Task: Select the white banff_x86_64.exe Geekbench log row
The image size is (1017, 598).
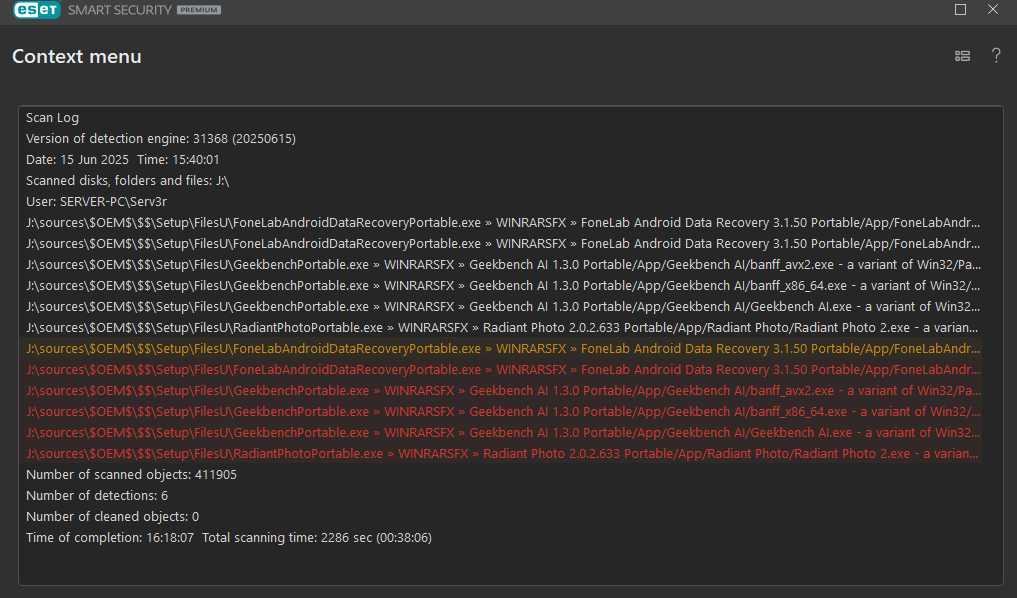Action: (503, 285)
